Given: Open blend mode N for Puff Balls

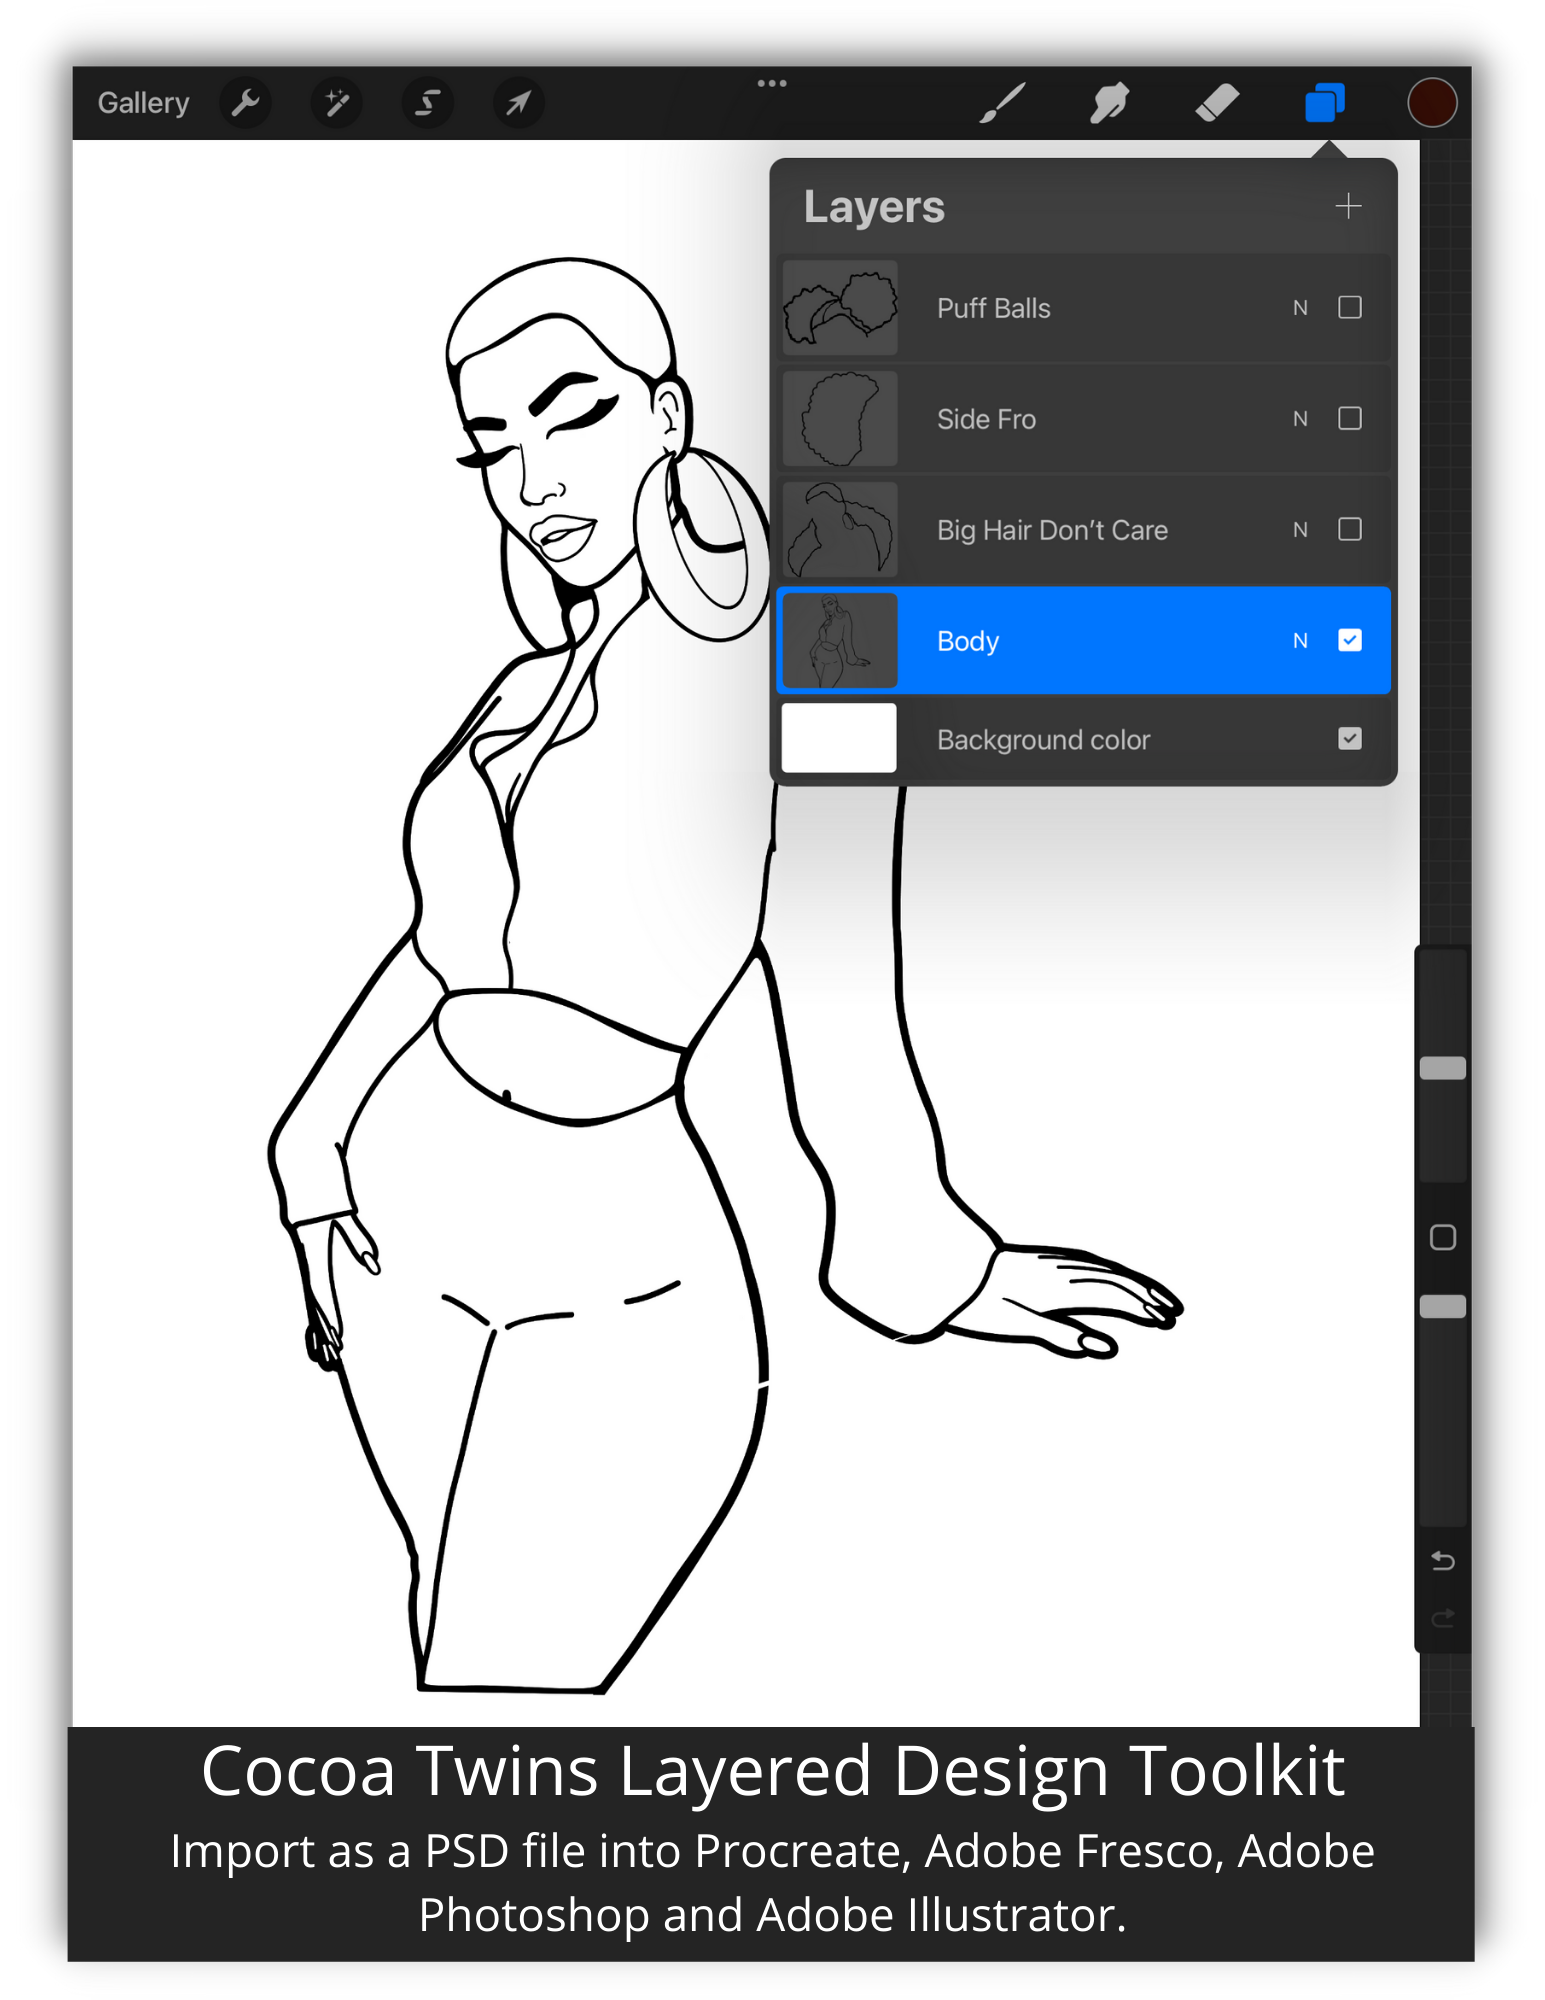Looking at the screenshot, I should click(1300, 308).
